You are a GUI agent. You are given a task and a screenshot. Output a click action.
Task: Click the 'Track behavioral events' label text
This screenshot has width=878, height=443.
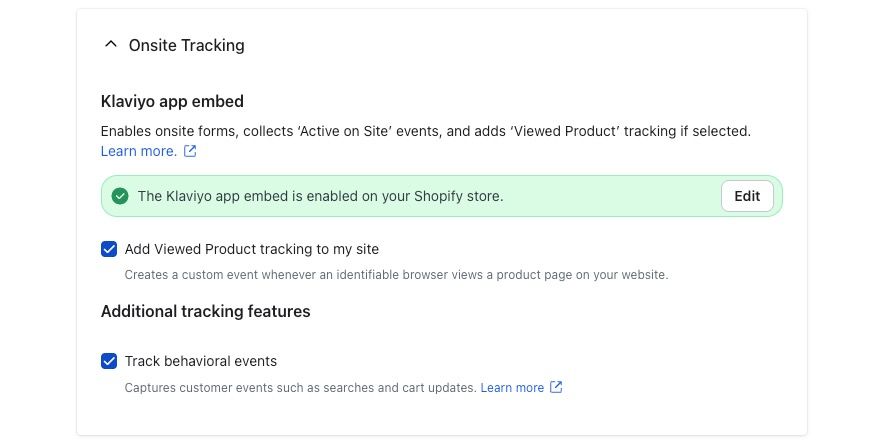click(x=200, y=361)
